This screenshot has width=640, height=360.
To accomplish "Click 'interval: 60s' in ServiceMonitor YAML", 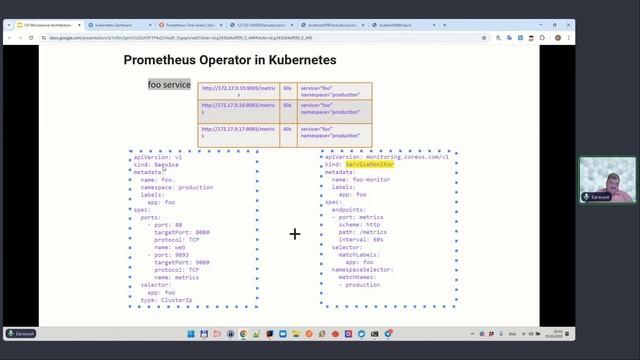I will [361, 240].
